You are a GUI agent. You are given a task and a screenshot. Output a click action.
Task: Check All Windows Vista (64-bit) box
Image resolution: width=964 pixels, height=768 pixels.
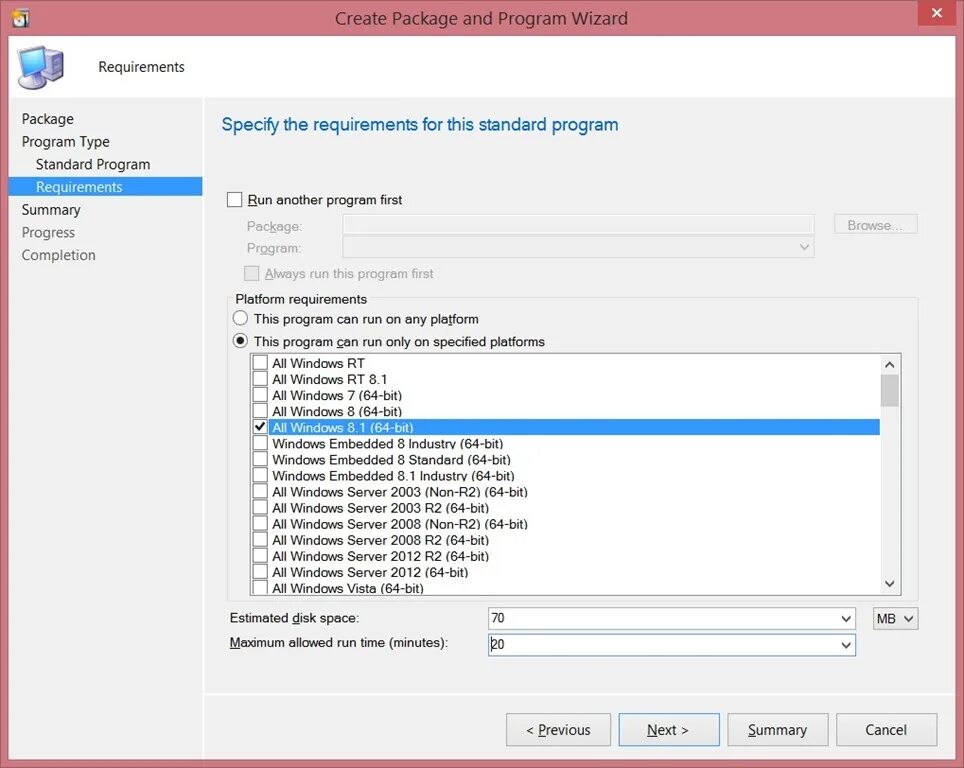(260, 587)
